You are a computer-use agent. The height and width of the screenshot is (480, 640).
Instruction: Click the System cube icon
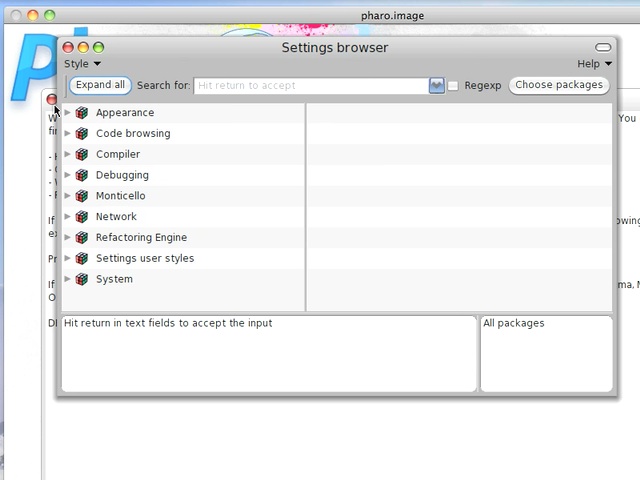82,279
